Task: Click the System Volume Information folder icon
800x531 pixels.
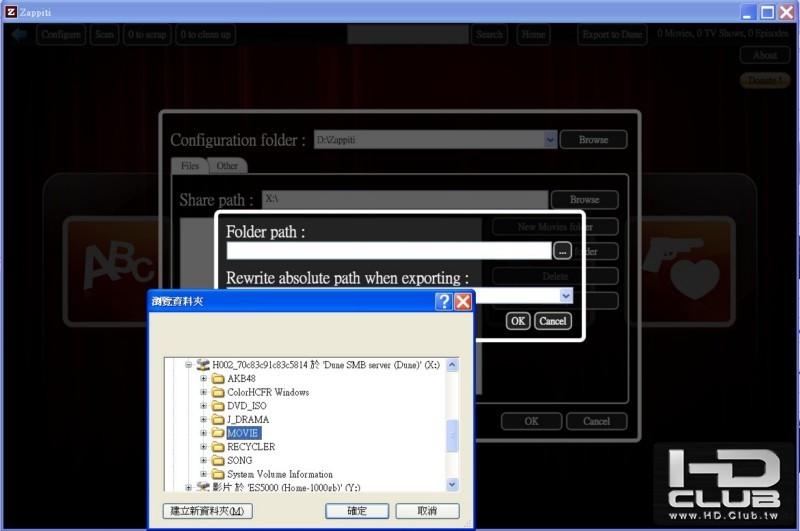Action: tap(218, 474)
